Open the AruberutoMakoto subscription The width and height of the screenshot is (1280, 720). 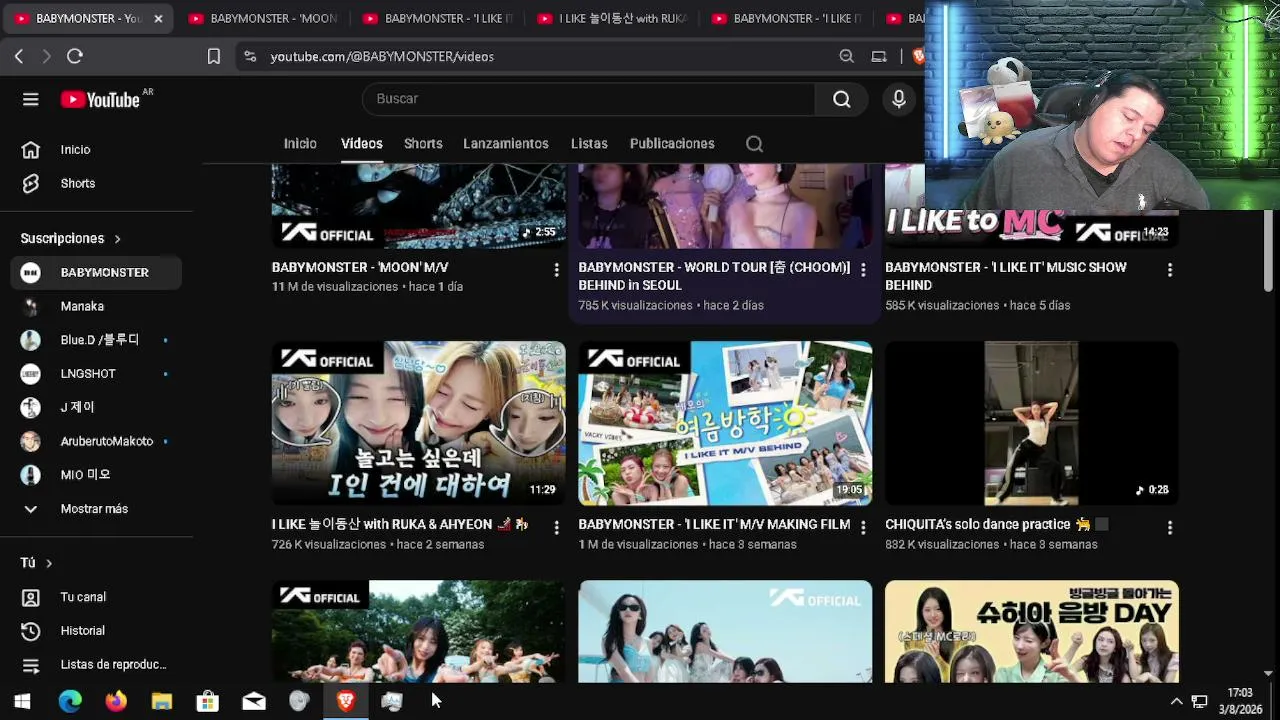point(97,442)
